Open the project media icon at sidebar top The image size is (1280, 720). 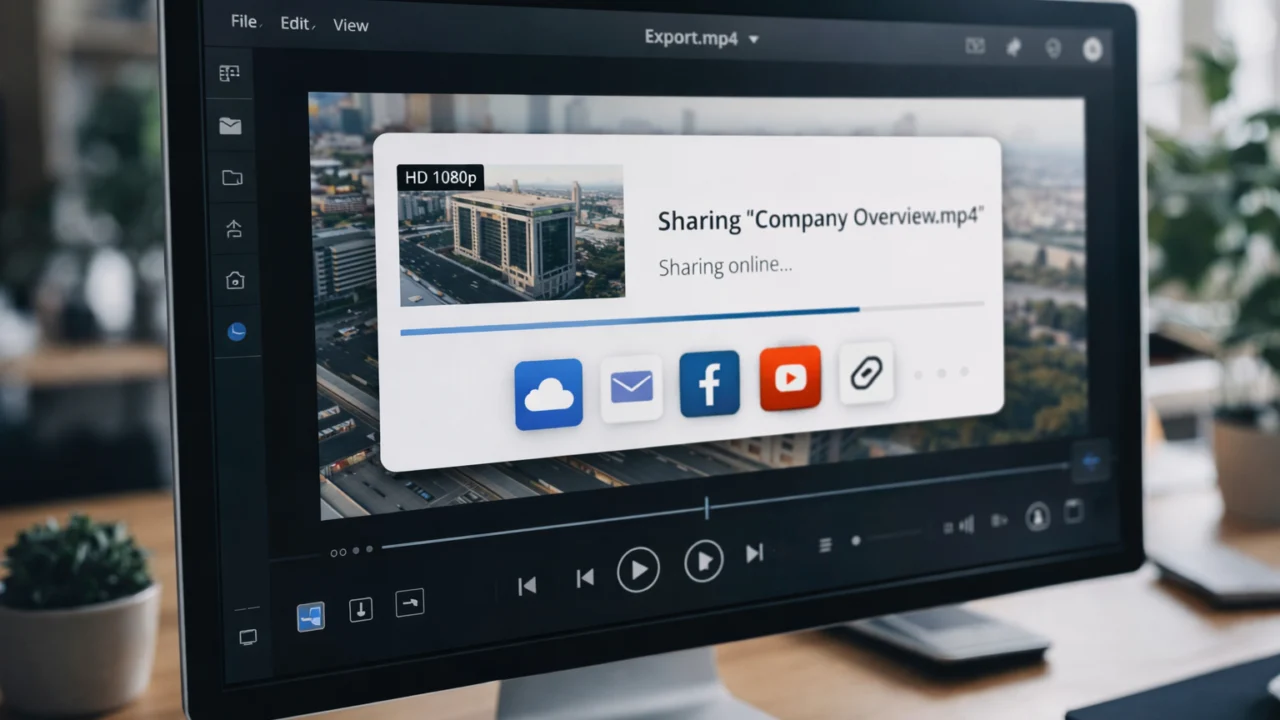pyautogui.click(x=229, y=73)
